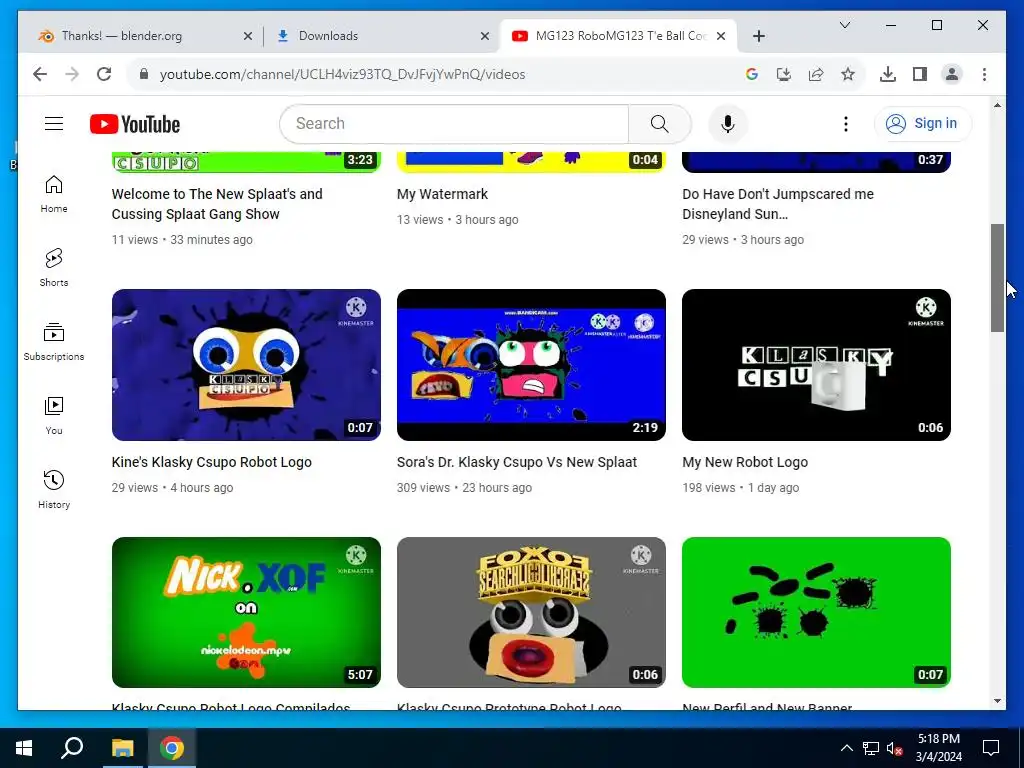Reload the current page

104,74
